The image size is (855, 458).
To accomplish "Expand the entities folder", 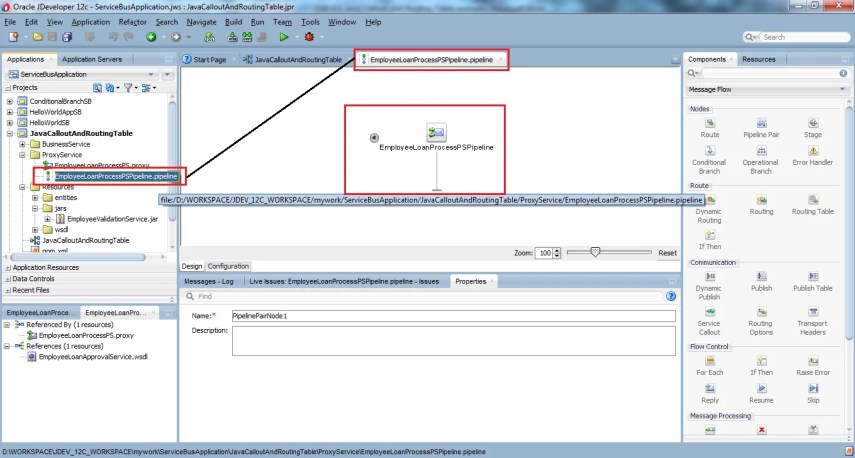I will pyautogui.click(x=35, y=198).
